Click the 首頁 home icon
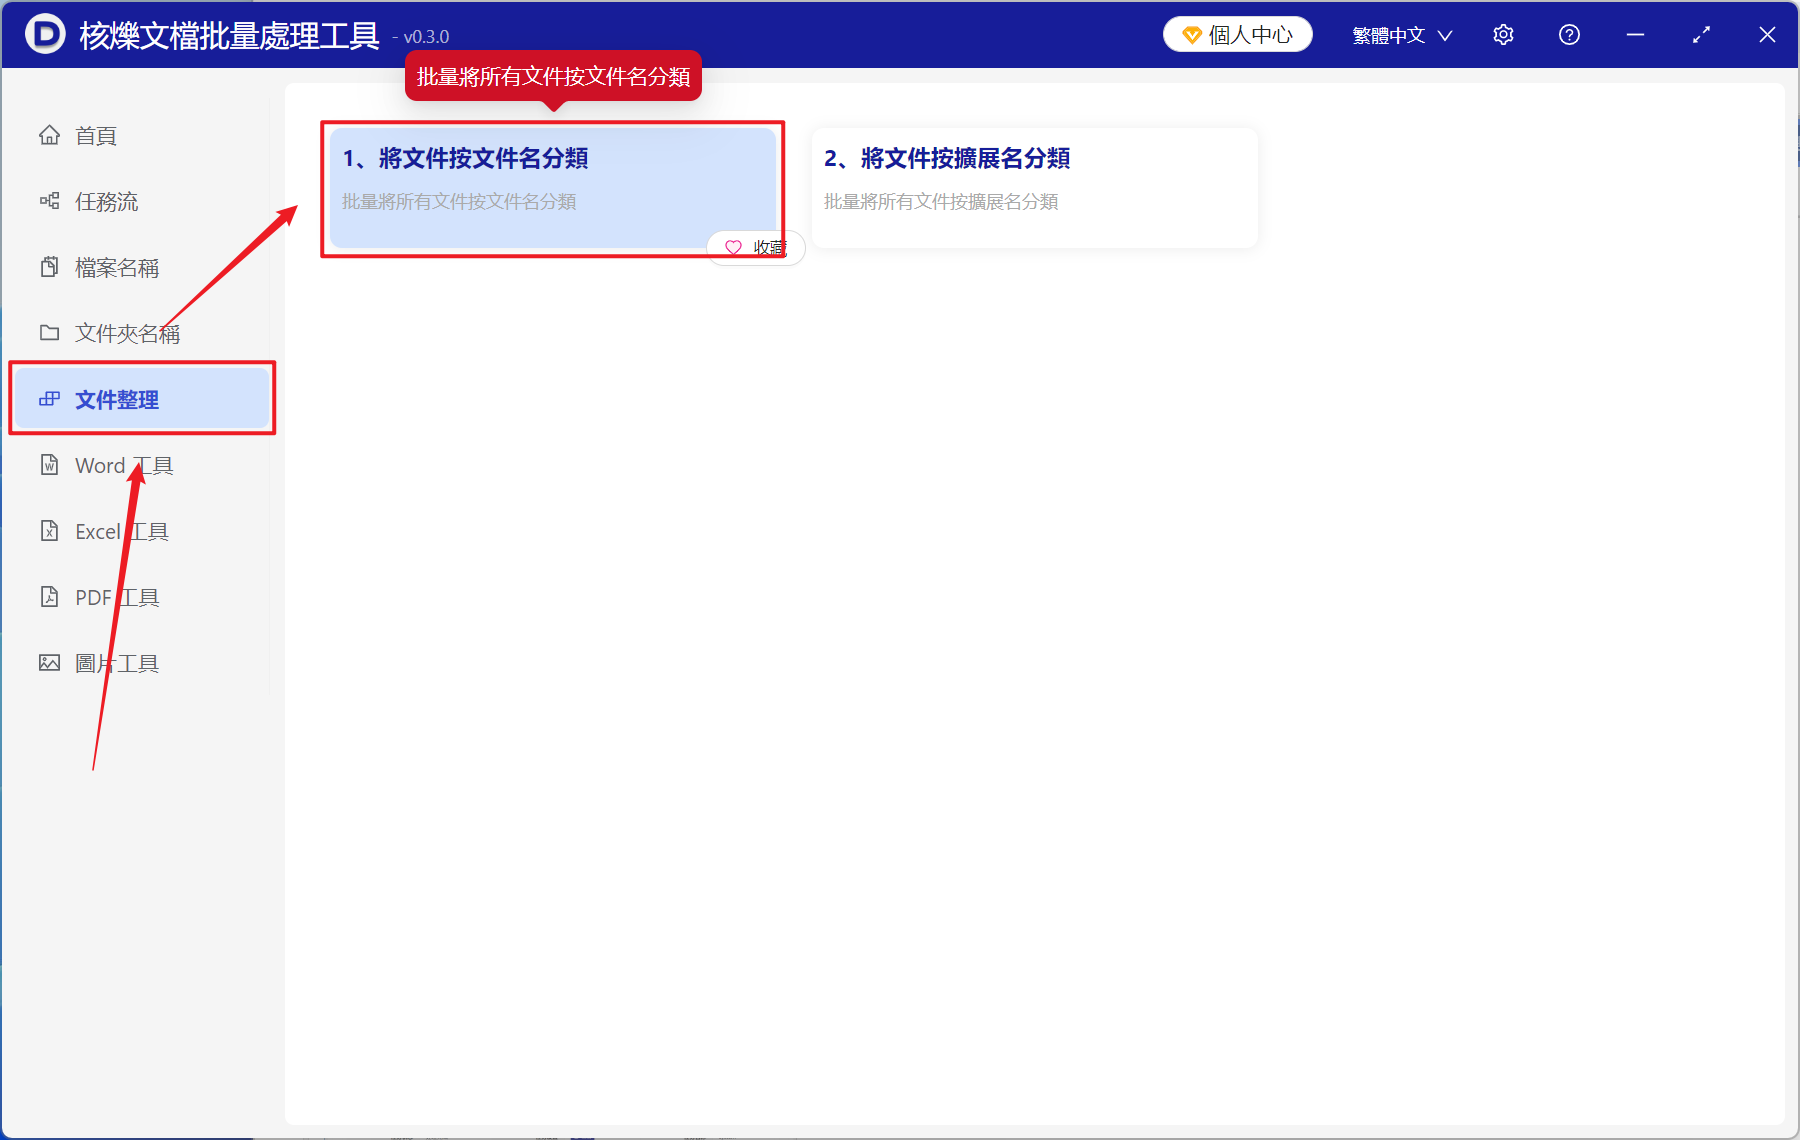Screen dimensions: 1800x1140 pos(49,135)
